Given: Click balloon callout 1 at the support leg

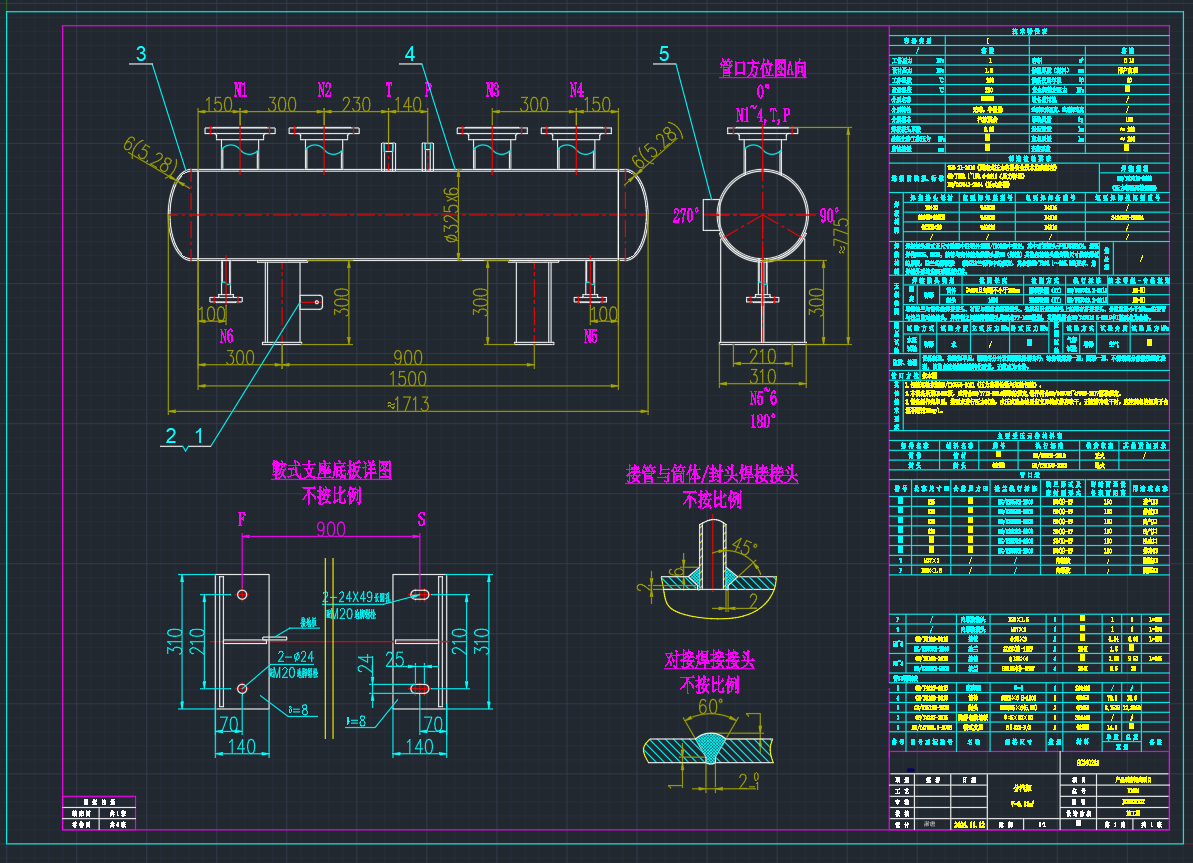Looking at the screenshot, I should [199, 437].
